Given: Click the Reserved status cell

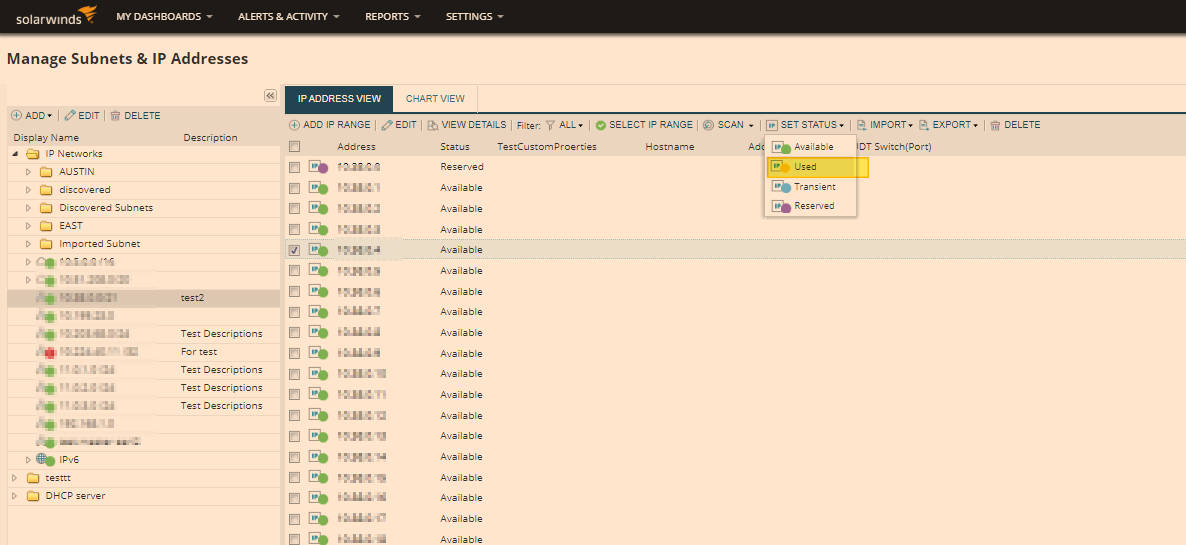Looking at the screenshot, I should [462, 166].
